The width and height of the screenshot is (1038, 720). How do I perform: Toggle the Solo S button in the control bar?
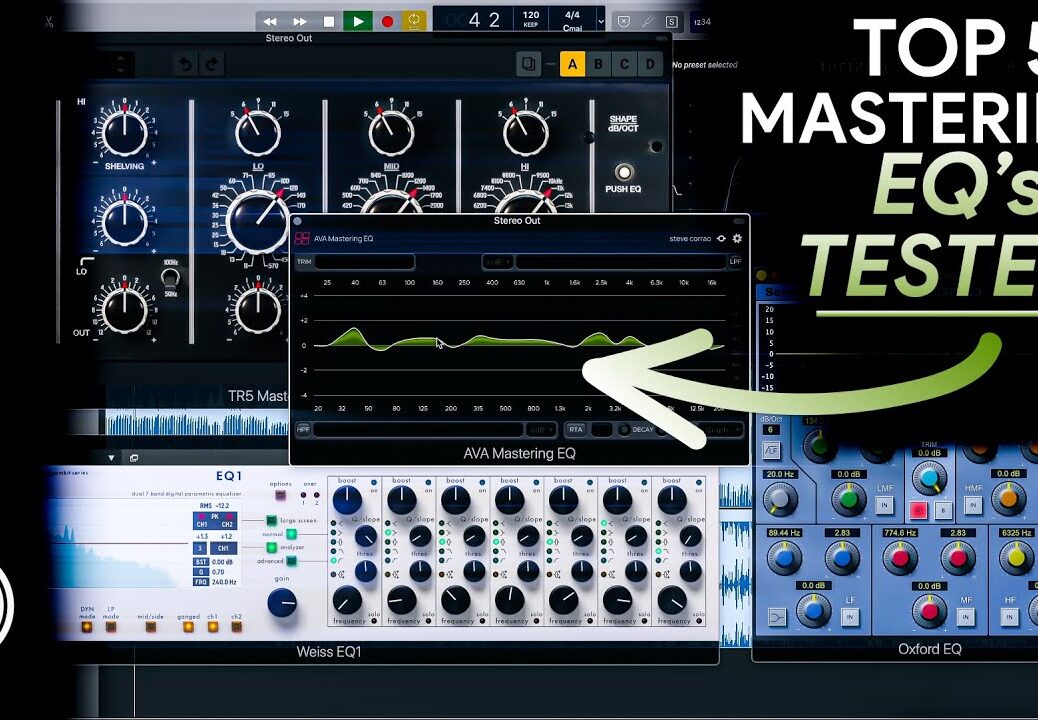(671, 21)
